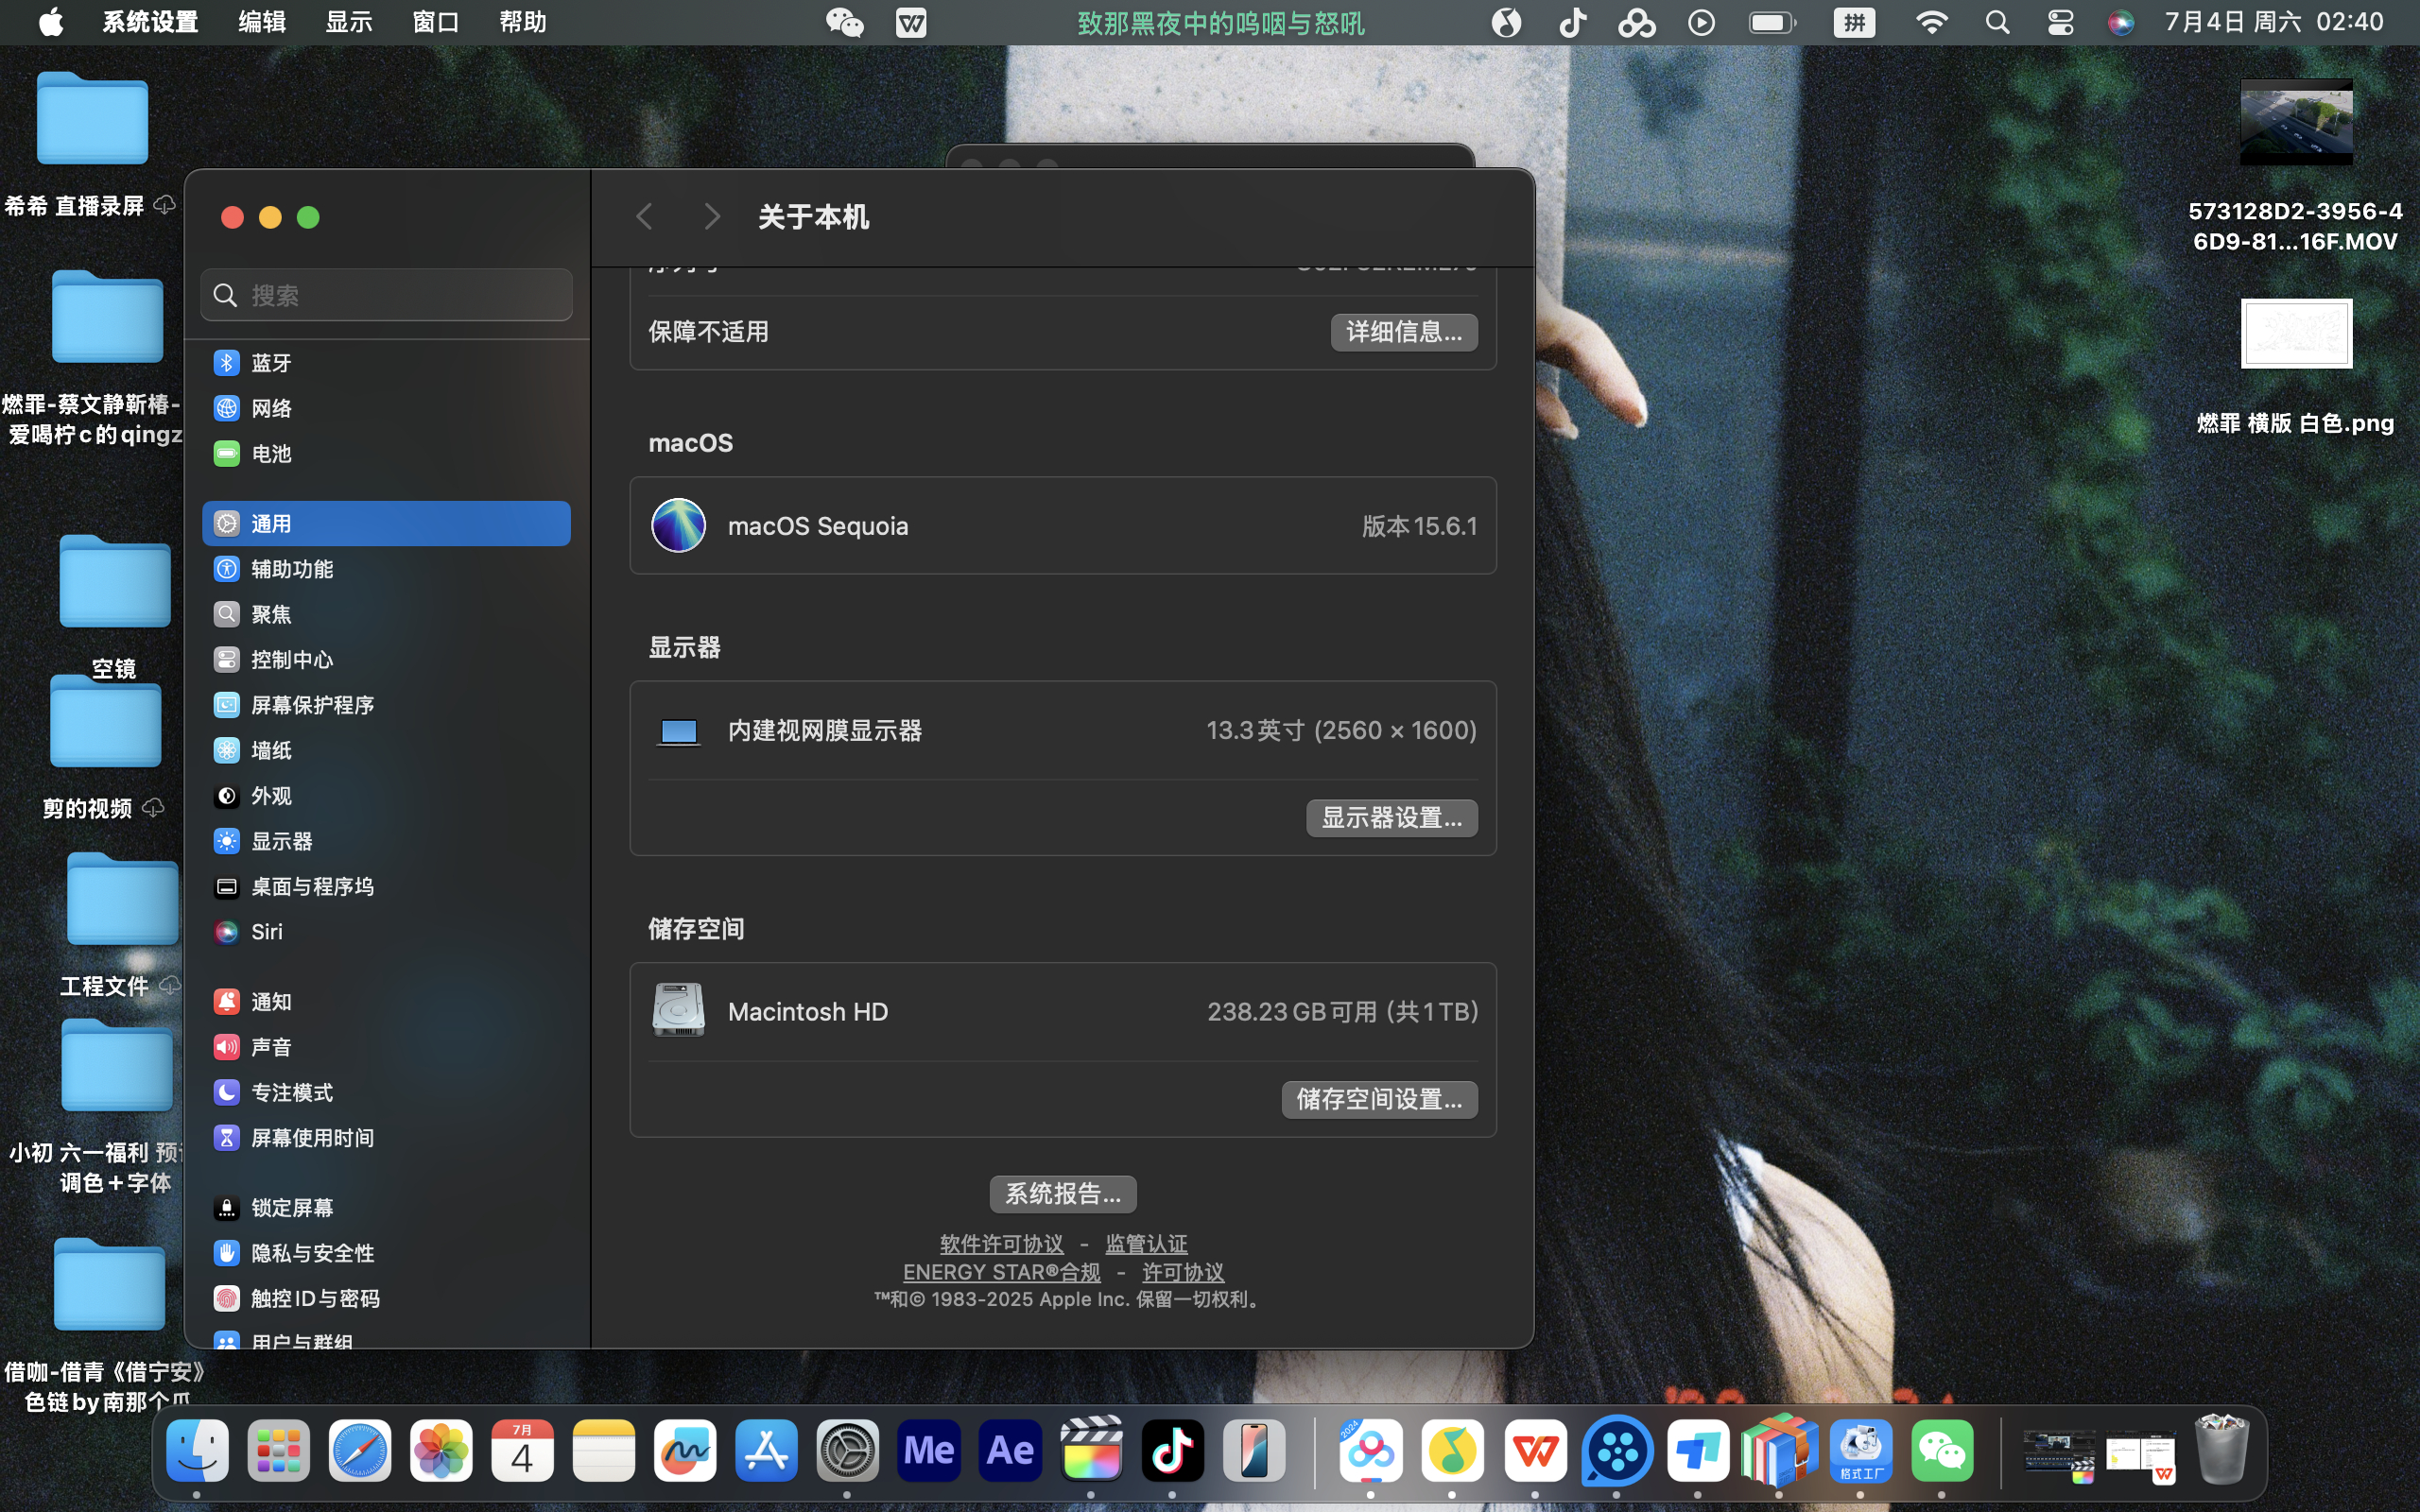The width and height of the screenshot is (2420, 1512).
Task: Click the Macintosh HD storage row
Action: click(1063, 1012)
